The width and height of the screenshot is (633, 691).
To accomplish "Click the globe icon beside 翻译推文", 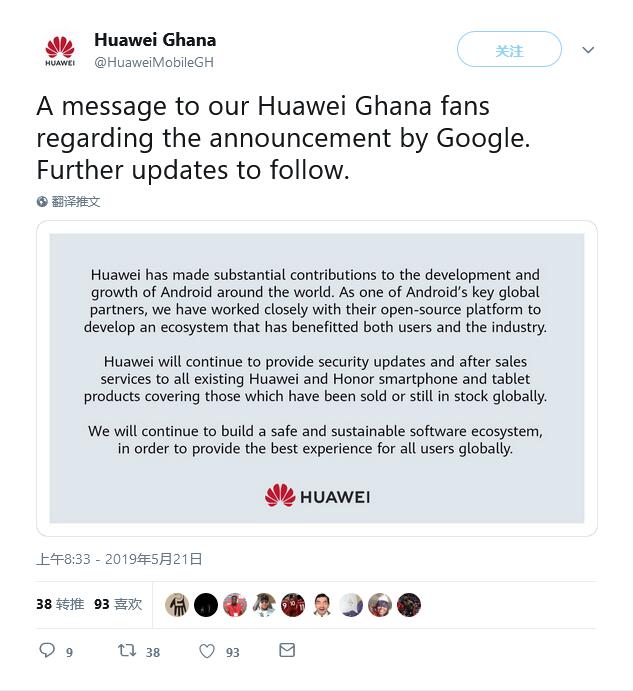I will coord(42,201).
